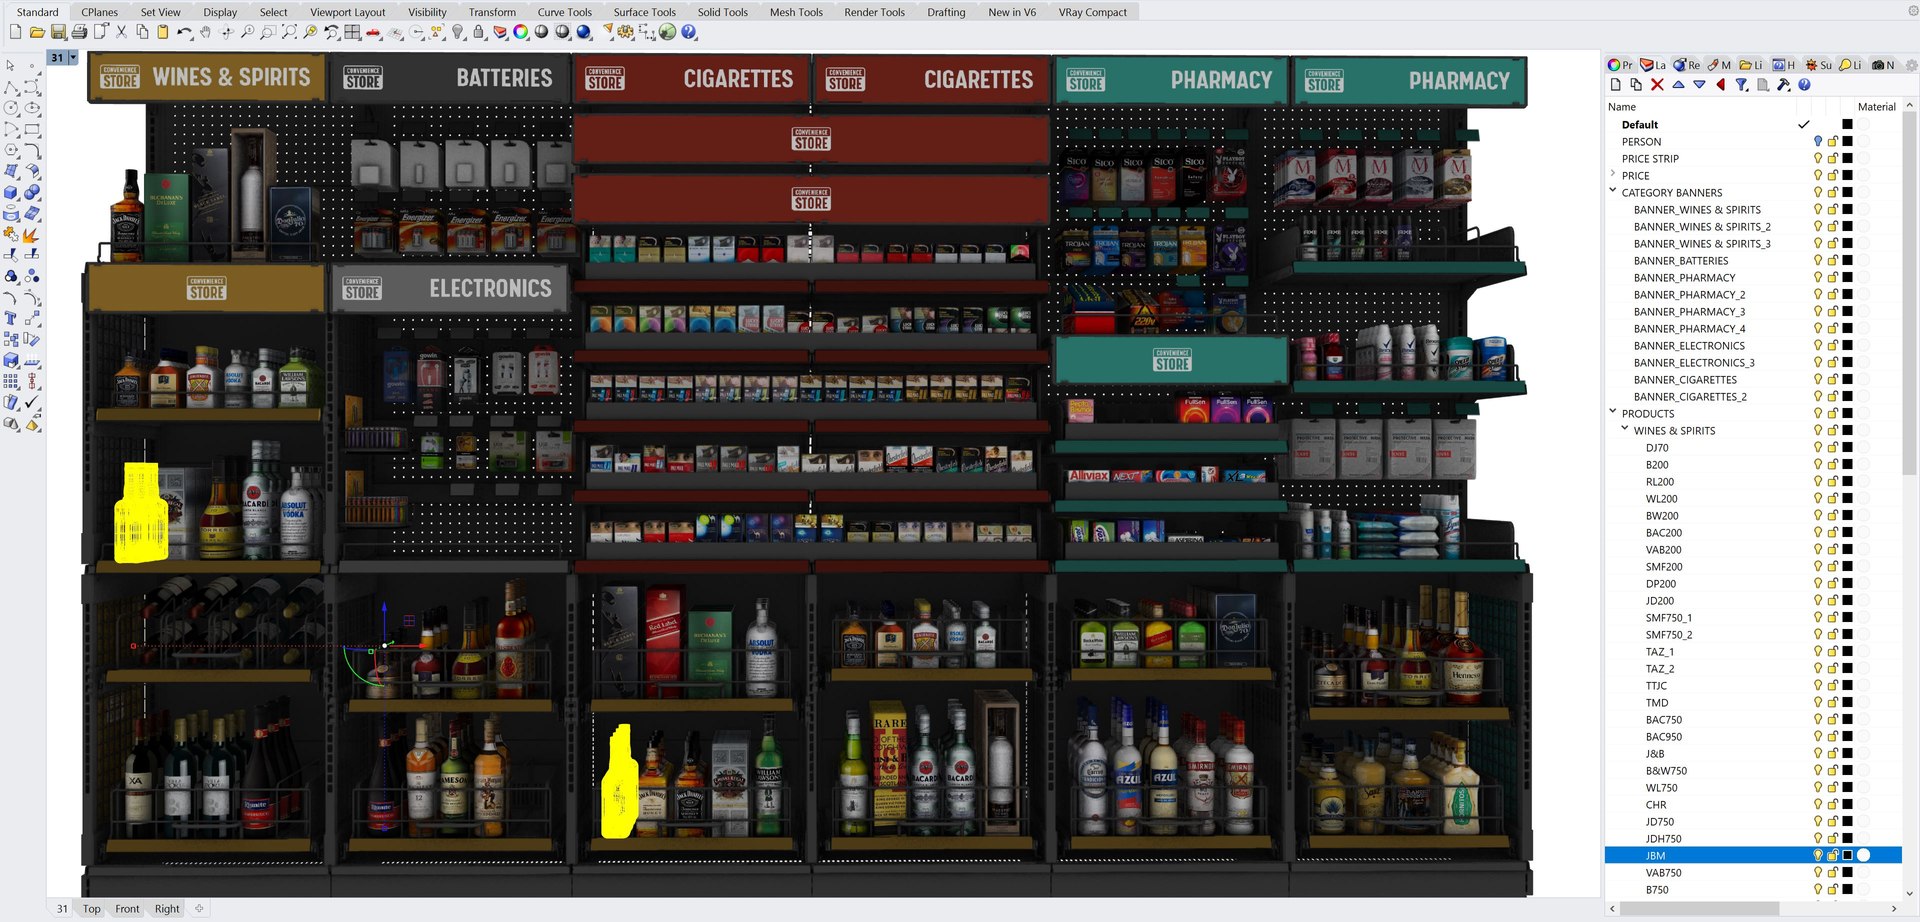
Task: Toggle visibility of BANNER_CIGARETTES layer
Action: point(1818,380)
